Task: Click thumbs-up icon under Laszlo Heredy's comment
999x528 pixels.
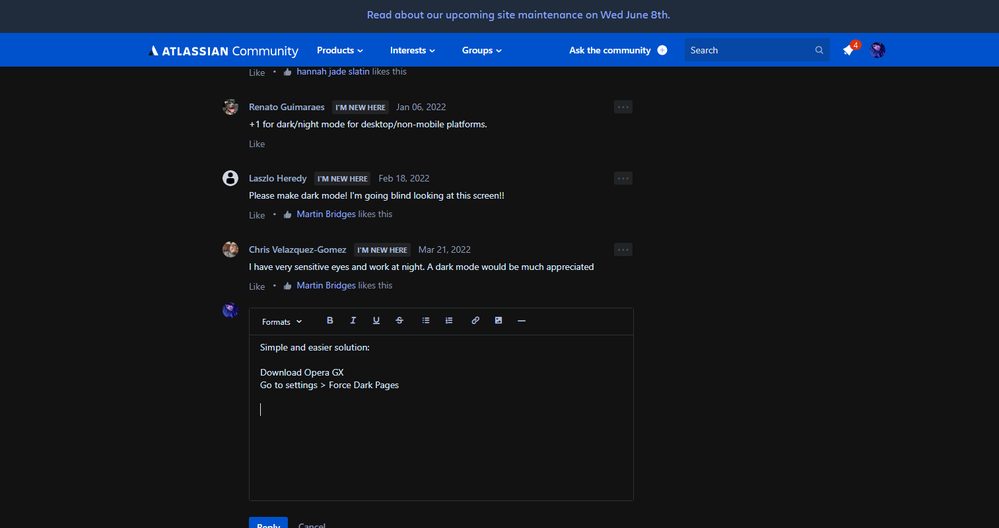Action: tap(287, 215)
